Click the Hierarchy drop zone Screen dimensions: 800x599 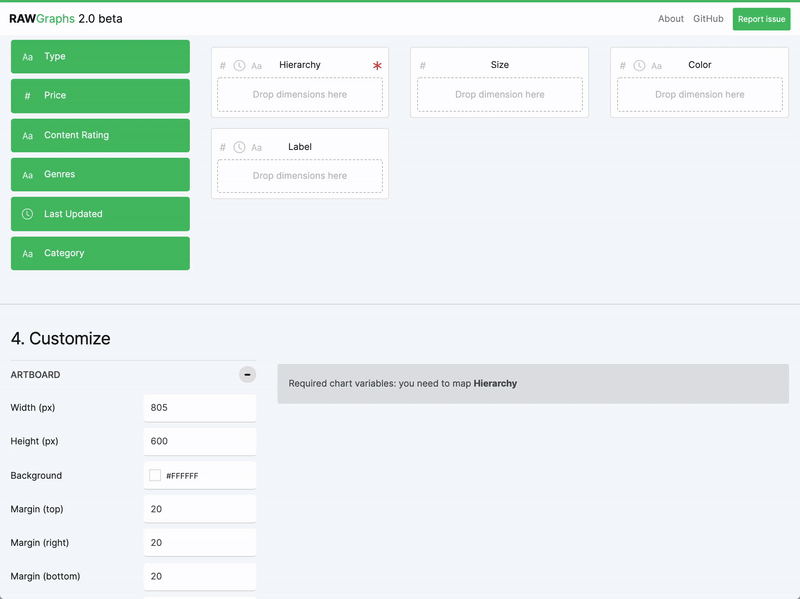300,94
